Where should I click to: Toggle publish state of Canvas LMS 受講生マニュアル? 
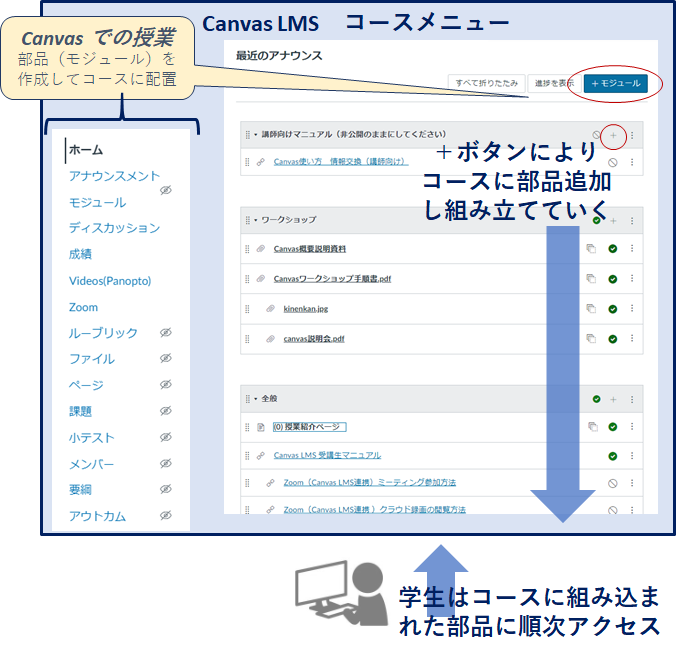(612, 456)
